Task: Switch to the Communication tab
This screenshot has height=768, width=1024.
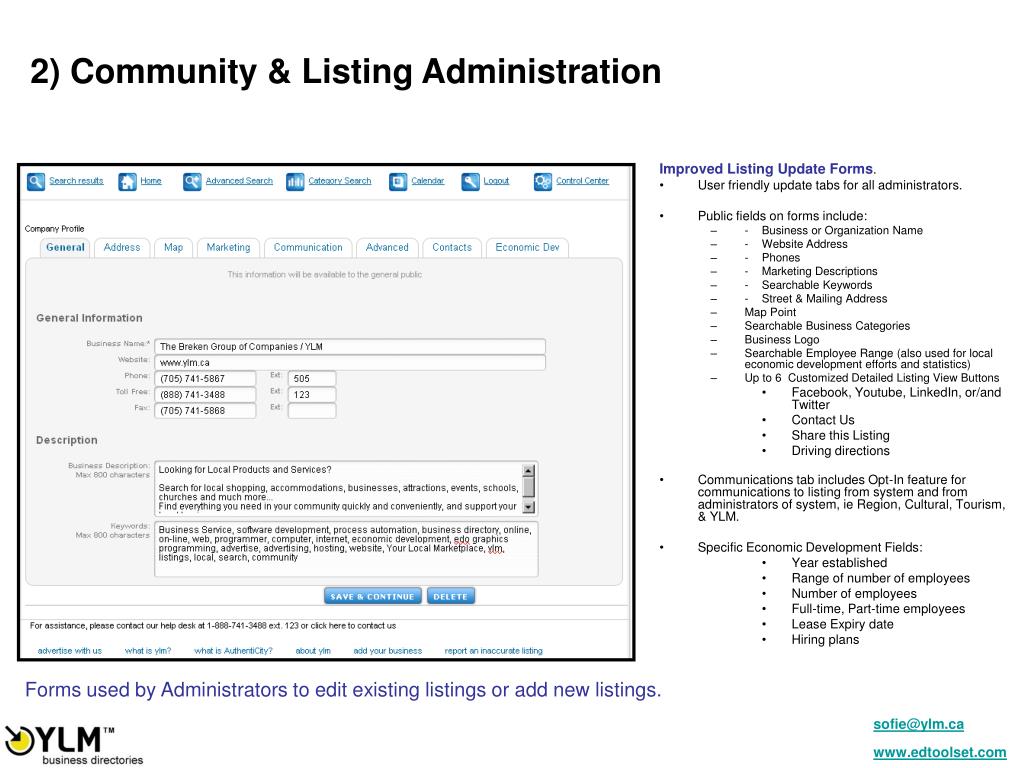Action: tap(308, 248)
